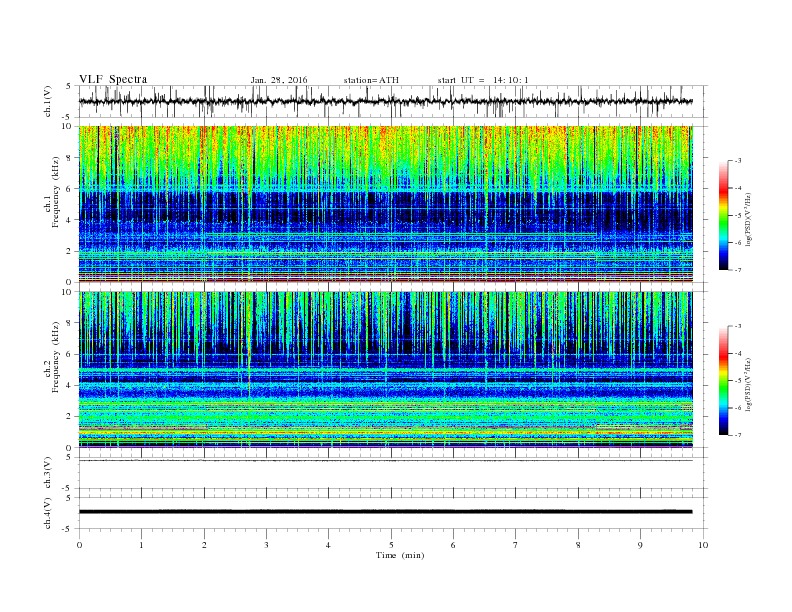This screenshot has height=612, width=792.
Task: Click inside the ch.2 spectrogram panel
Action: (x=390, y=370)
